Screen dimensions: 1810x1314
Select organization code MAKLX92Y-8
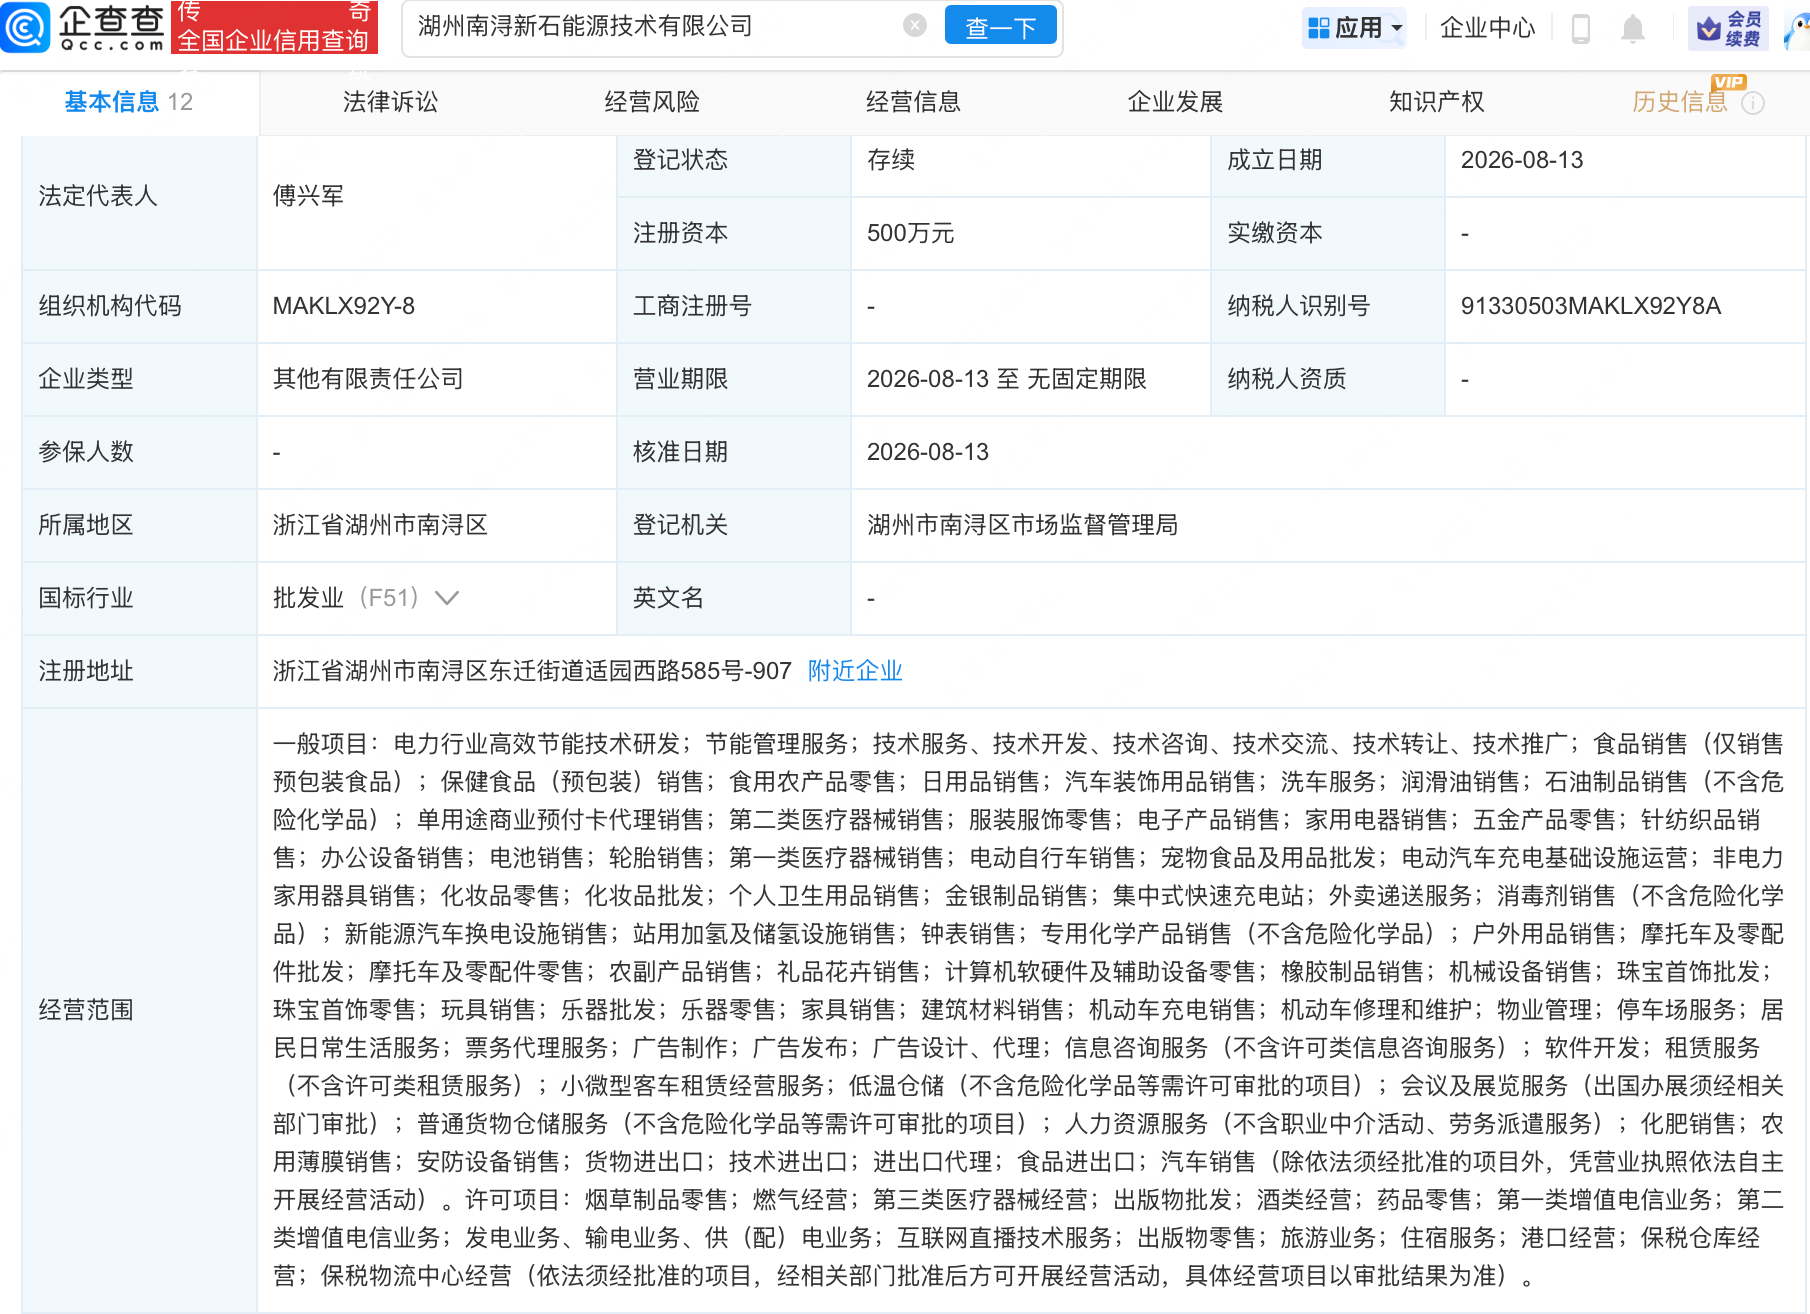click(x=344, y=306)
